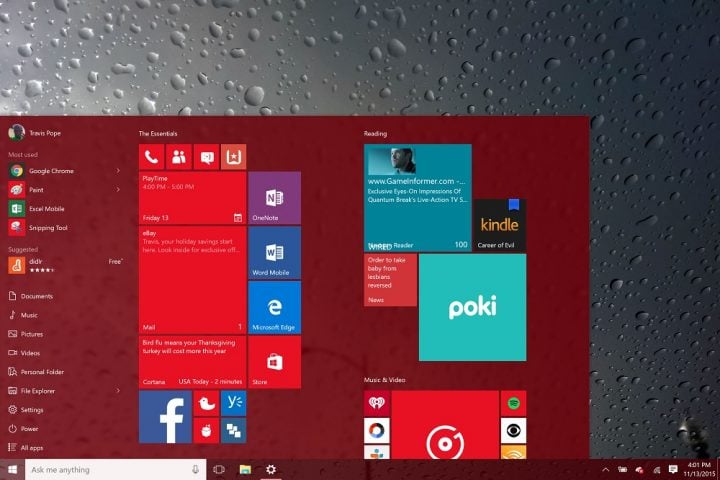Open the Groove Music tile
Screen dimensions: 720x480
(445, 425)
